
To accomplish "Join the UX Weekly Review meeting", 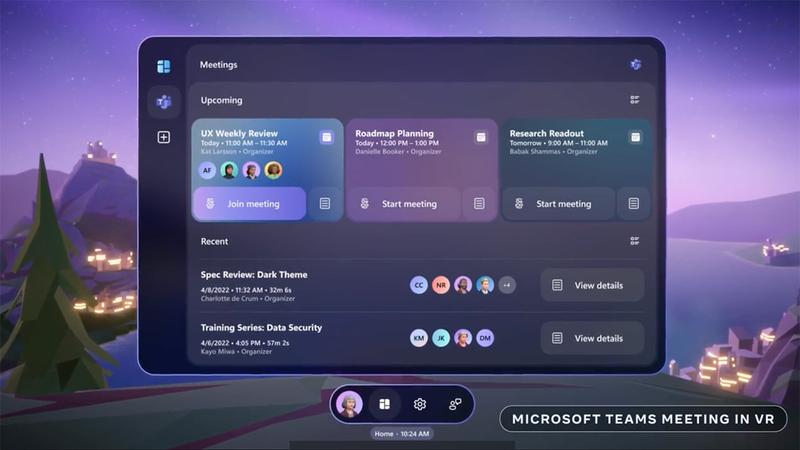I will [x=249, y=204].
